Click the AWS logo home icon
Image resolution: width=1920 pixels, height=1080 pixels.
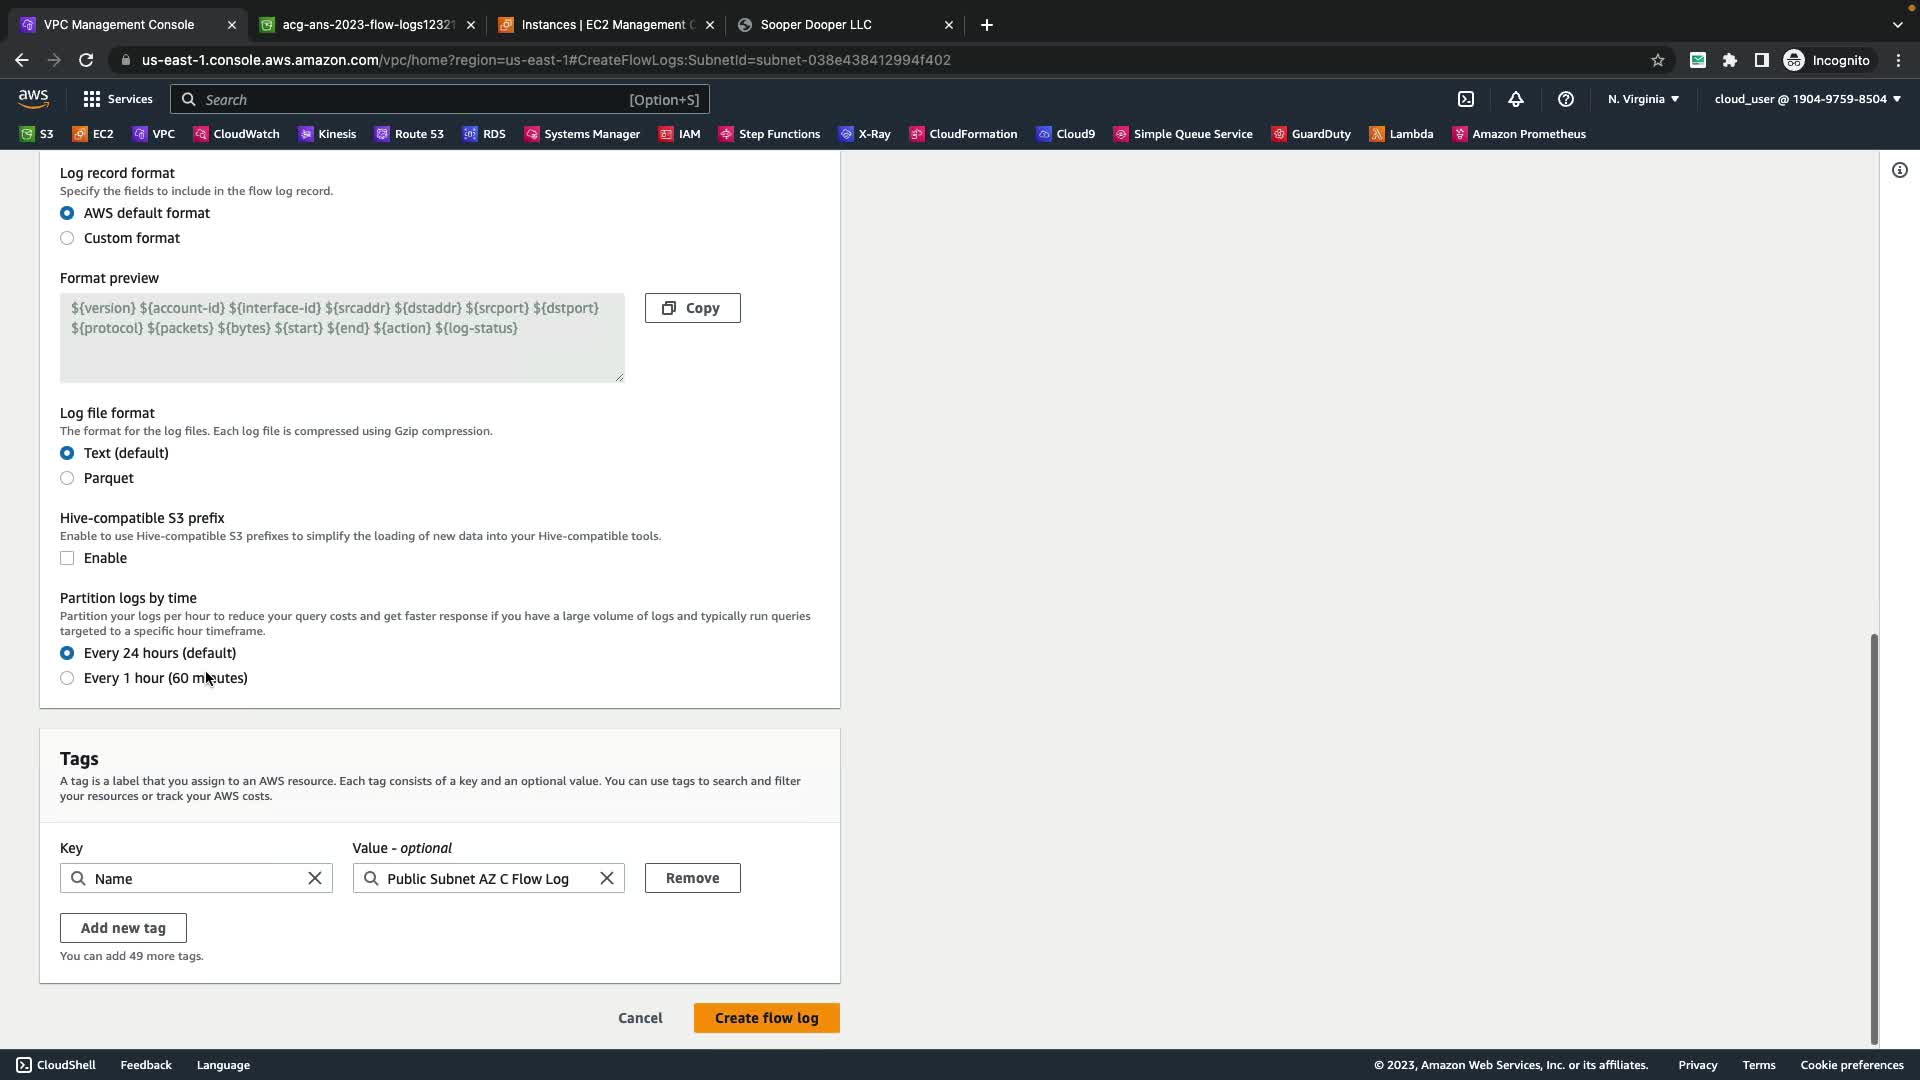coord(33,98)
